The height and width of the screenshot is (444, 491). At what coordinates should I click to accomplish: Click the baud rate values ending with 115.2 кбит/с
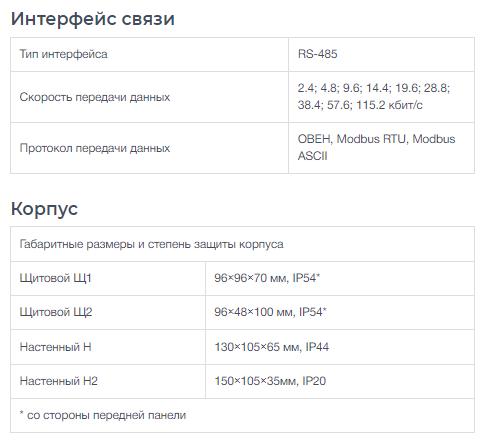click(x=374, y=97)
